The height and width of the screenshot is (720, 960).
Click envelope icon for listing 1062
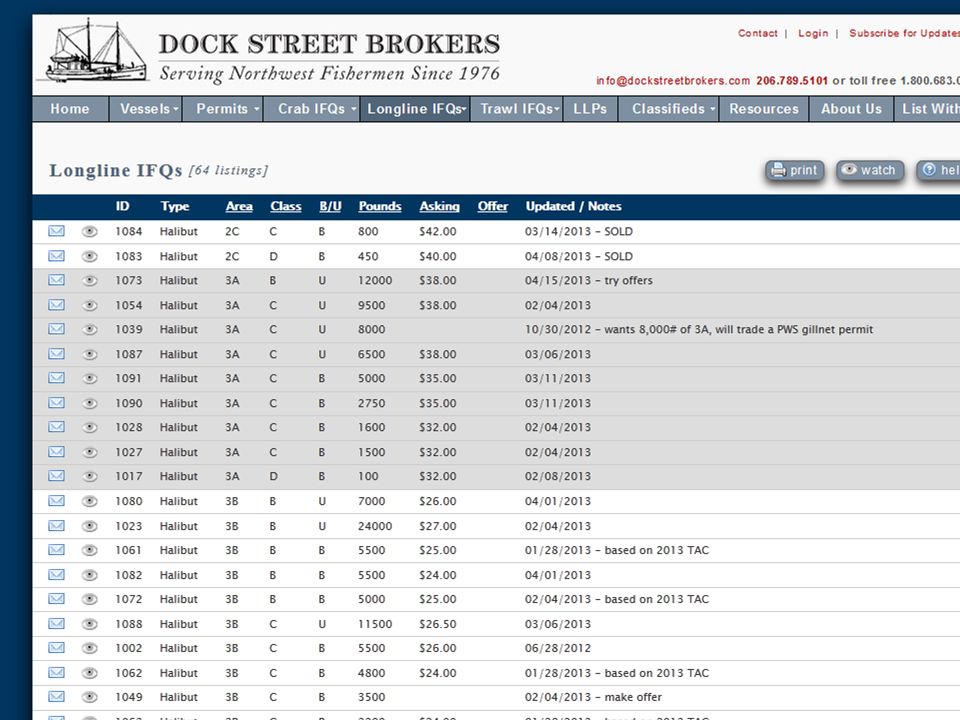pos(56,672)
